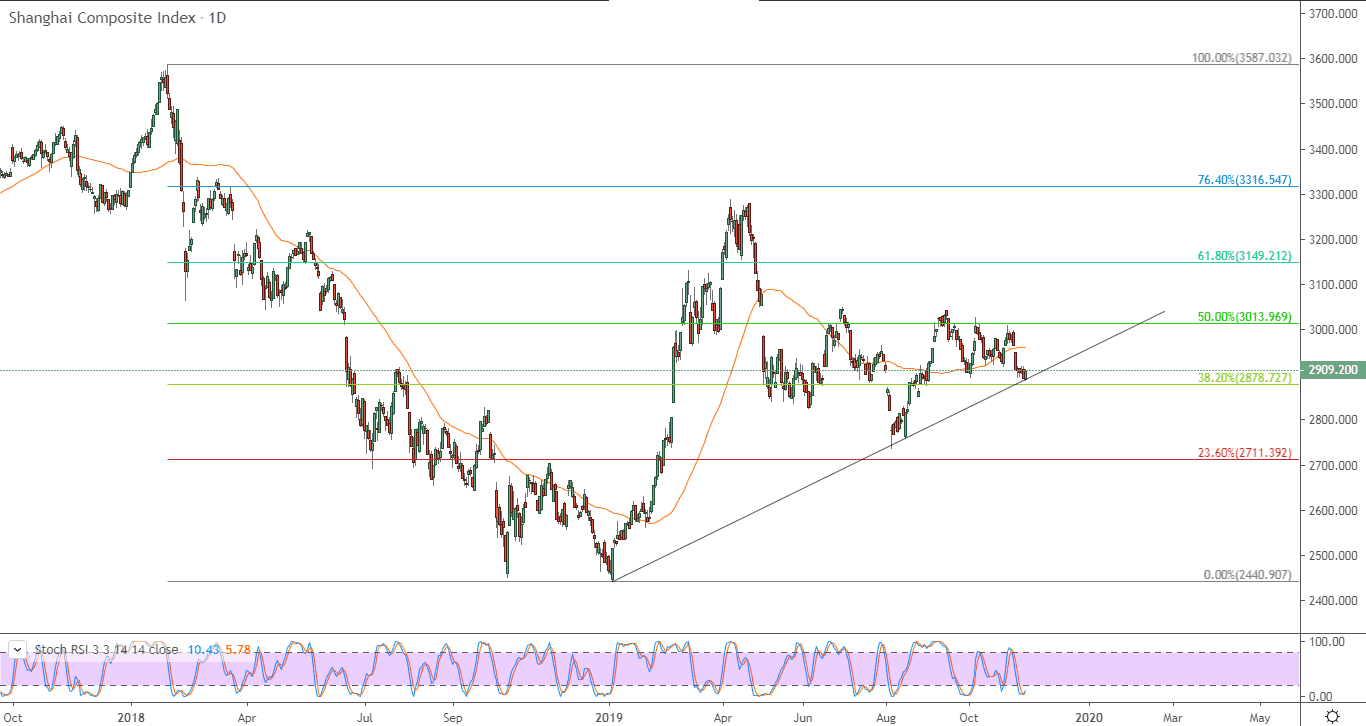Image resolution: width=1366 pixels, height=726 pixels.
Task: Select the 38.20%(2878.727) Fibonacci label
Action: pos(1244,379)
